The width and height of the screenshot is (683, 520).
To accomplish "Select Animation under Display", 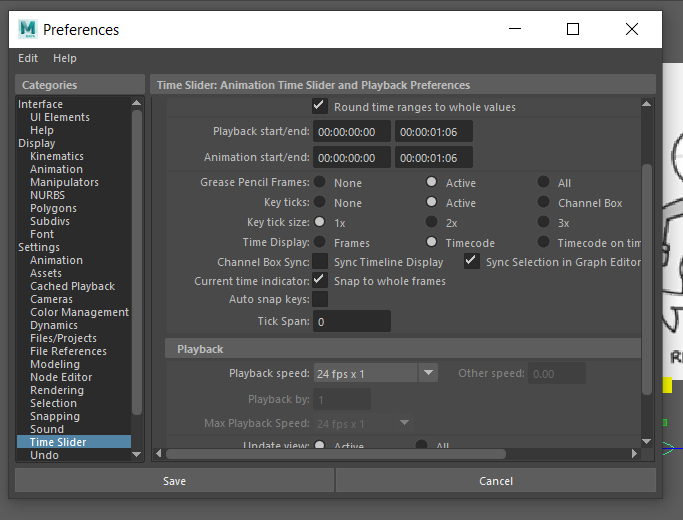I will click(x=56, y=169).
